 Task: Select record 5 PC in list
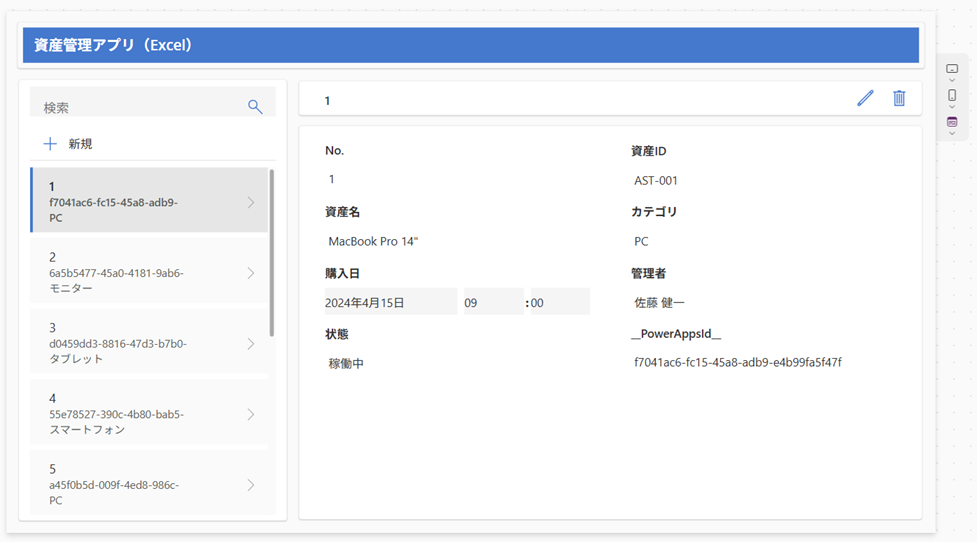pyautogui.click(x=140, y=484)
